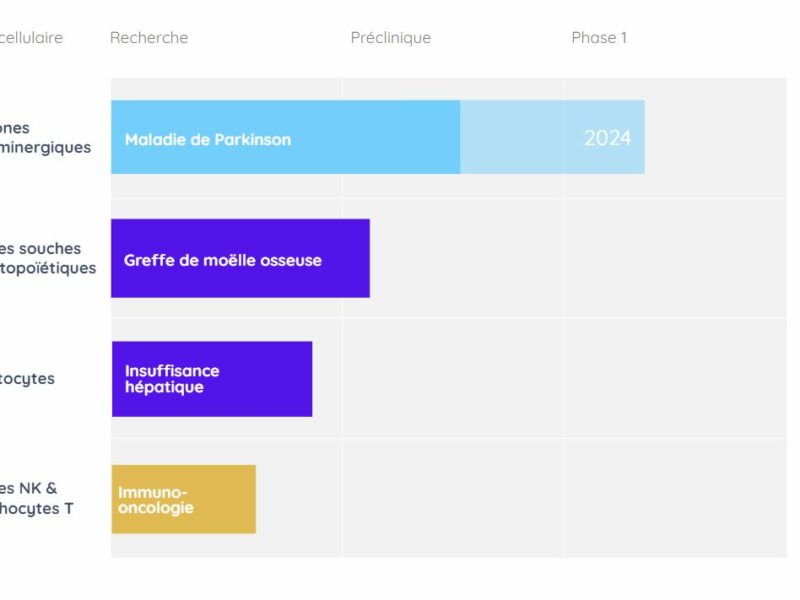Select the Préclinique column header
The image size is (800, 600).
[391, 38]
